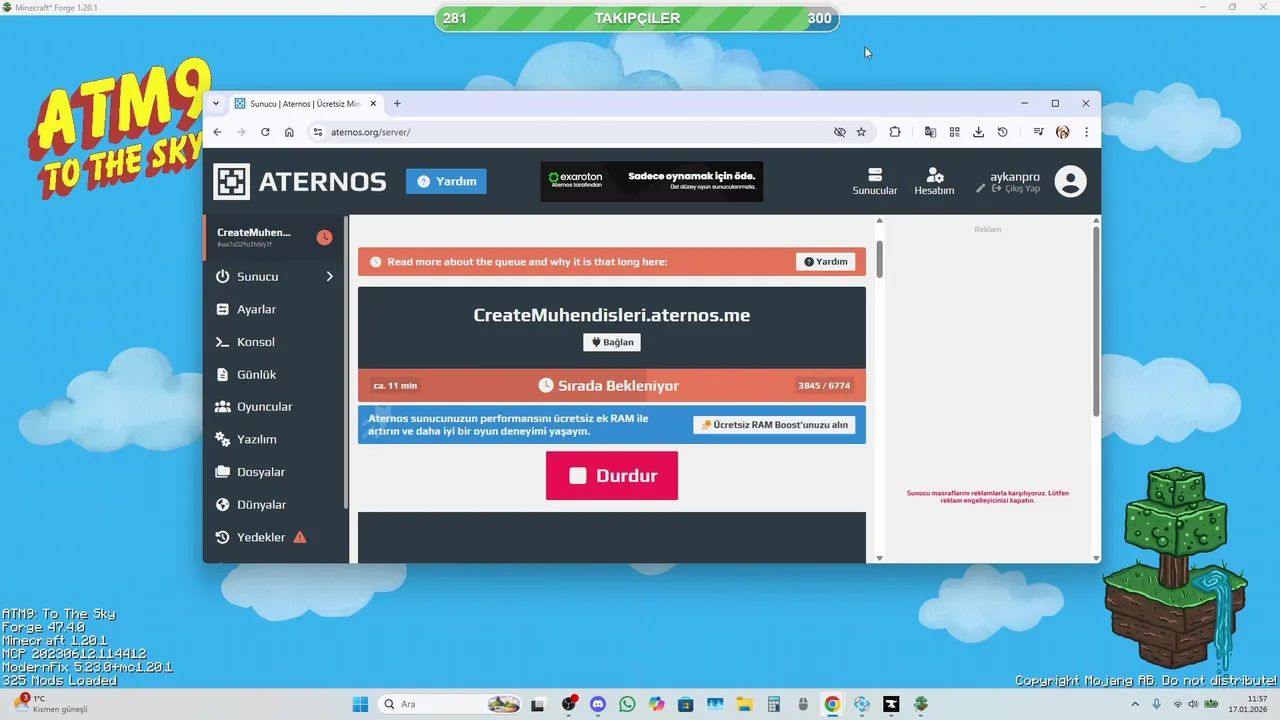
Task: Click the Bağlan connect button
Action: coord(612,342)
